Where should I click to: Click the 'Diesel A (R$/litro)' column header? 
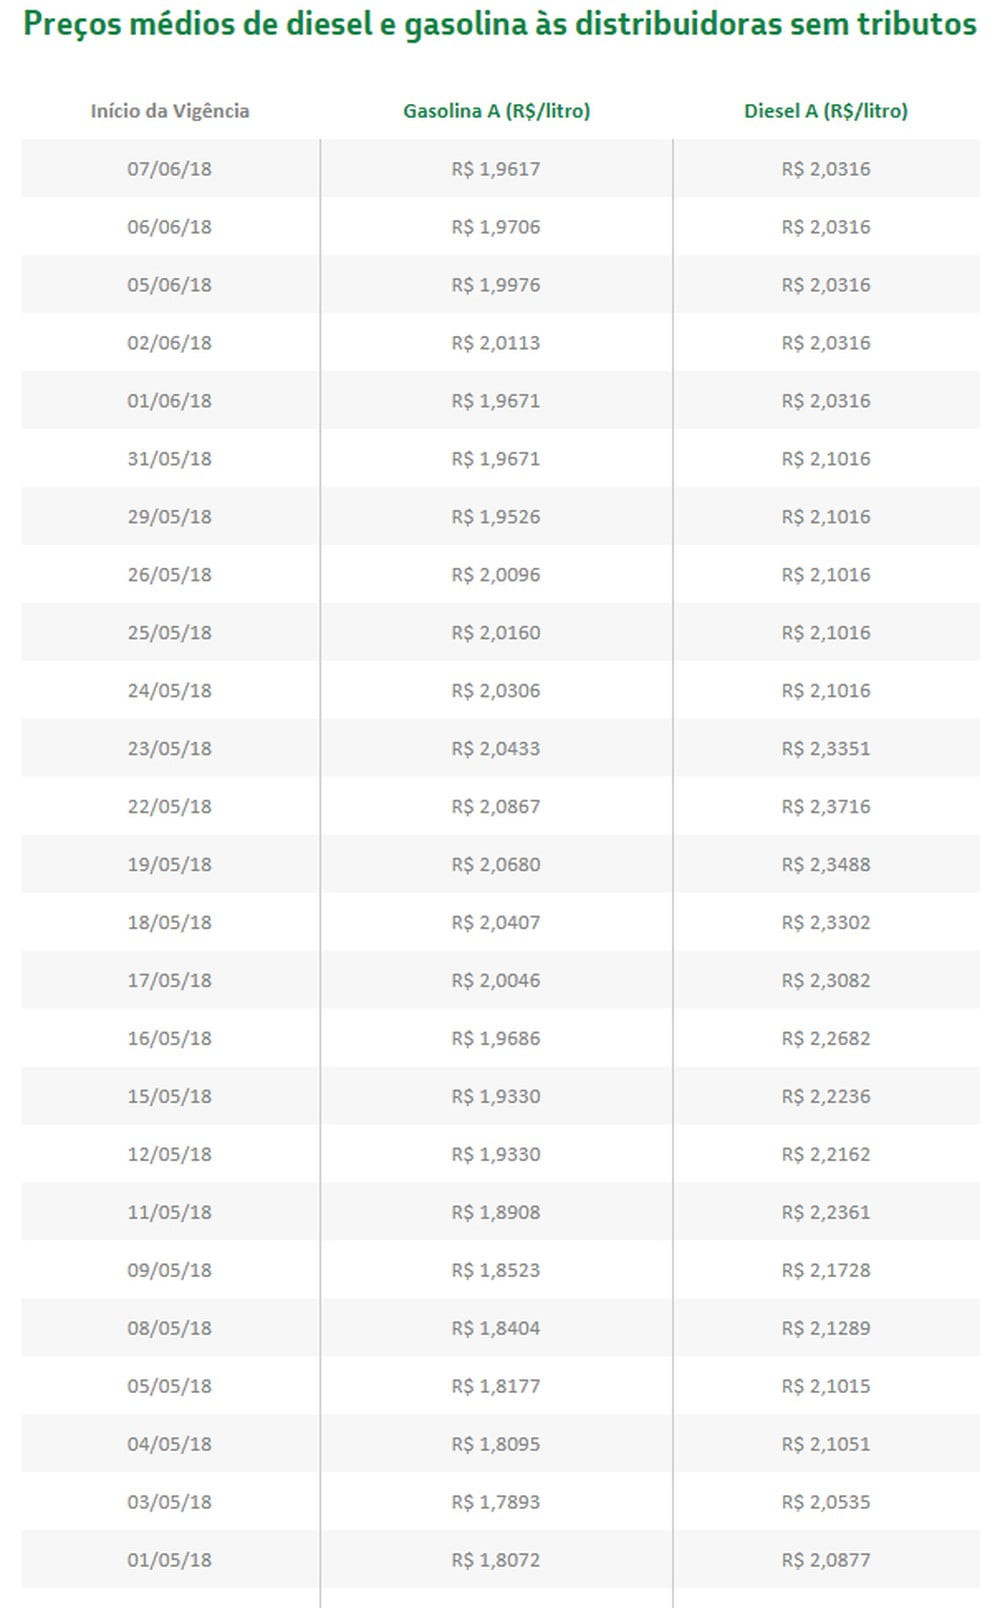[x=826, y=111]
